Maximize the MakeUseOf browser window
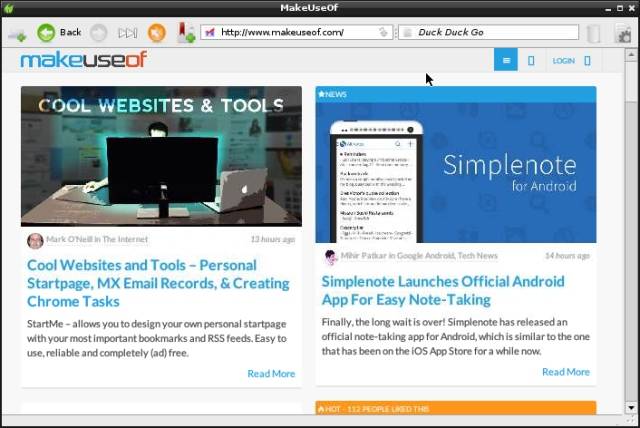This screenshot has width=640, height=428. point(620,8)
